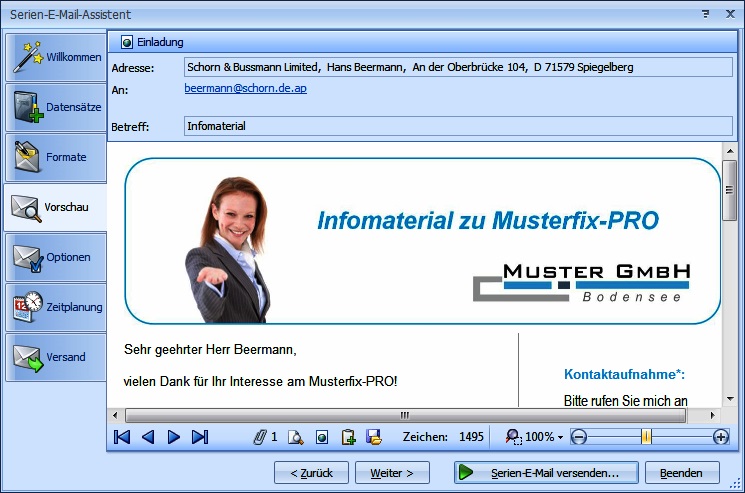Open the Willkommen step

click(x=56, y=57)
